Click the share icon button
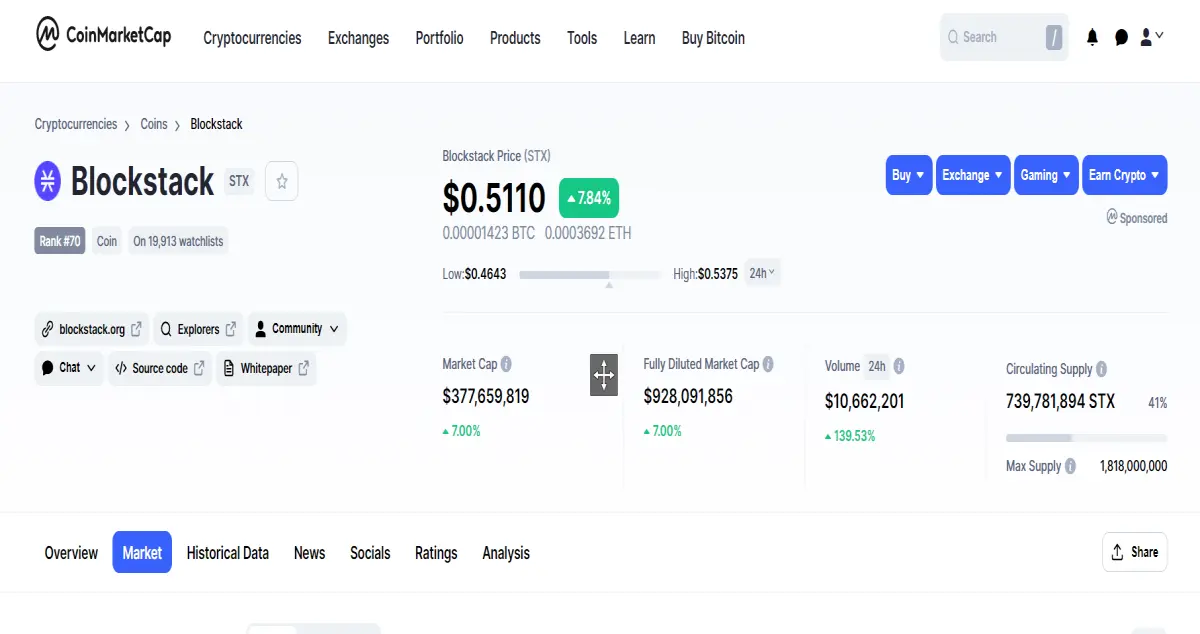 coord(1135,552)
